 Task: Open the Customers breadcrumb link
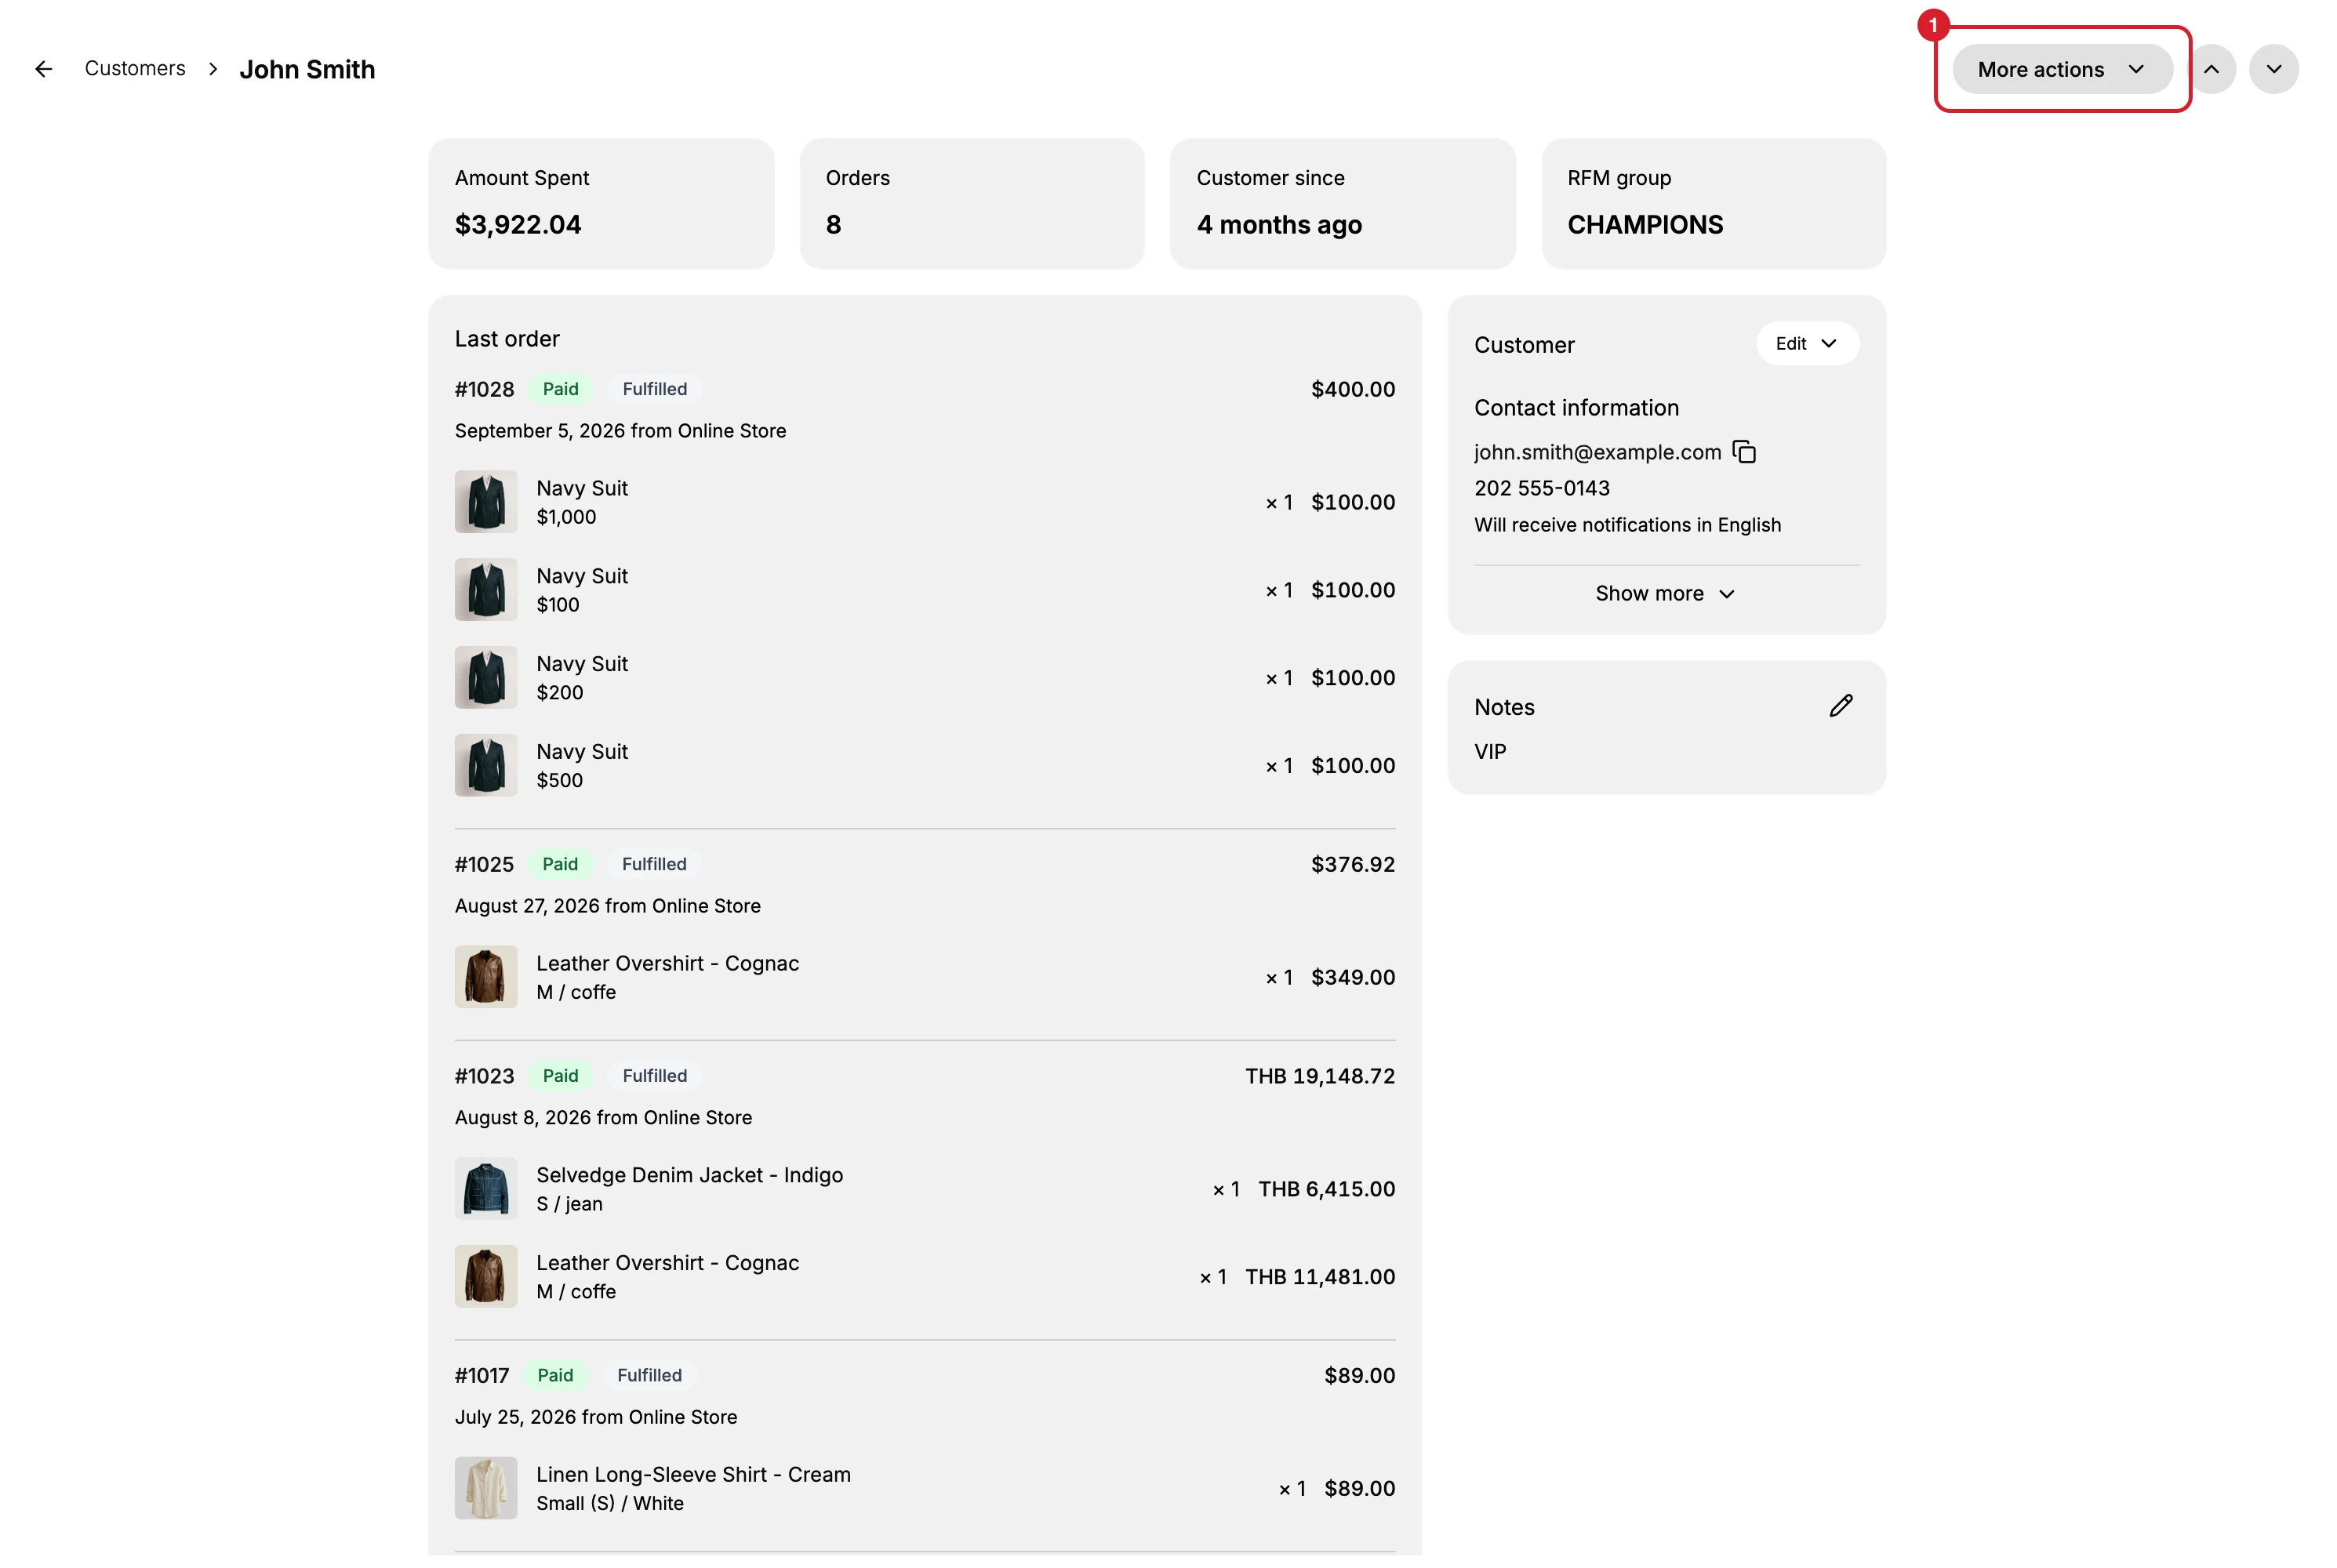pyautogui.click(x=135, y=69)
